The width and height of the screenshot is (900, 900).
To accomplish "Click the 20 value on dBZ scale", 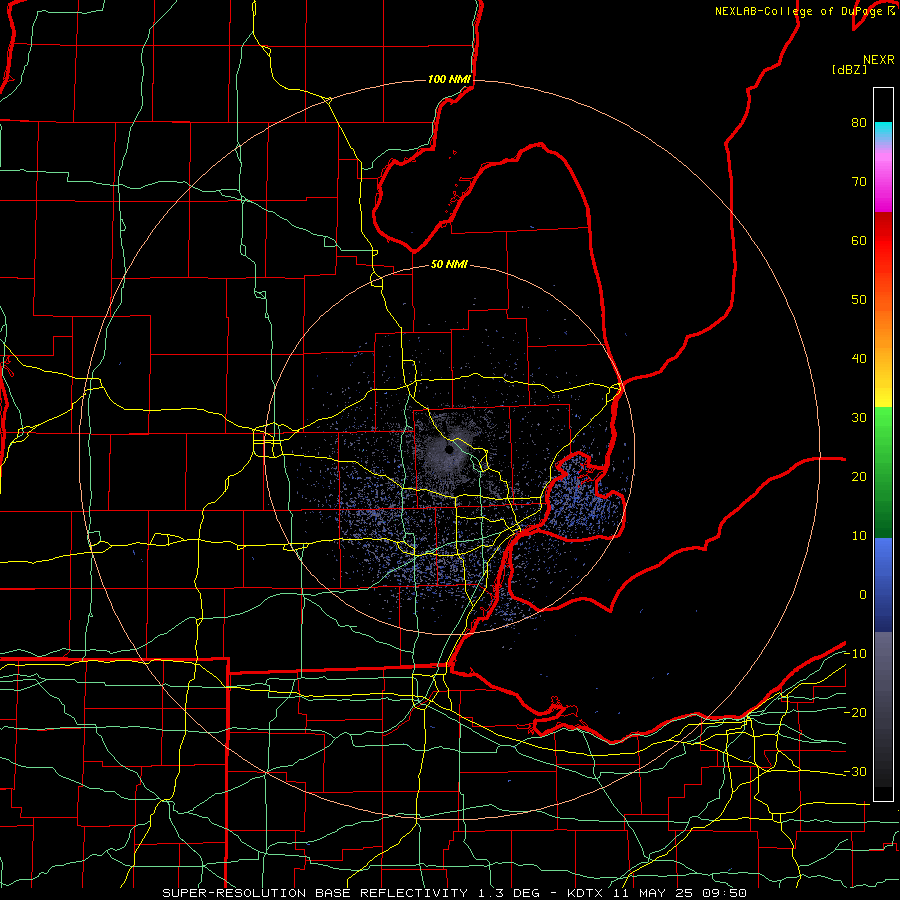I will click(x=859, y=476).
